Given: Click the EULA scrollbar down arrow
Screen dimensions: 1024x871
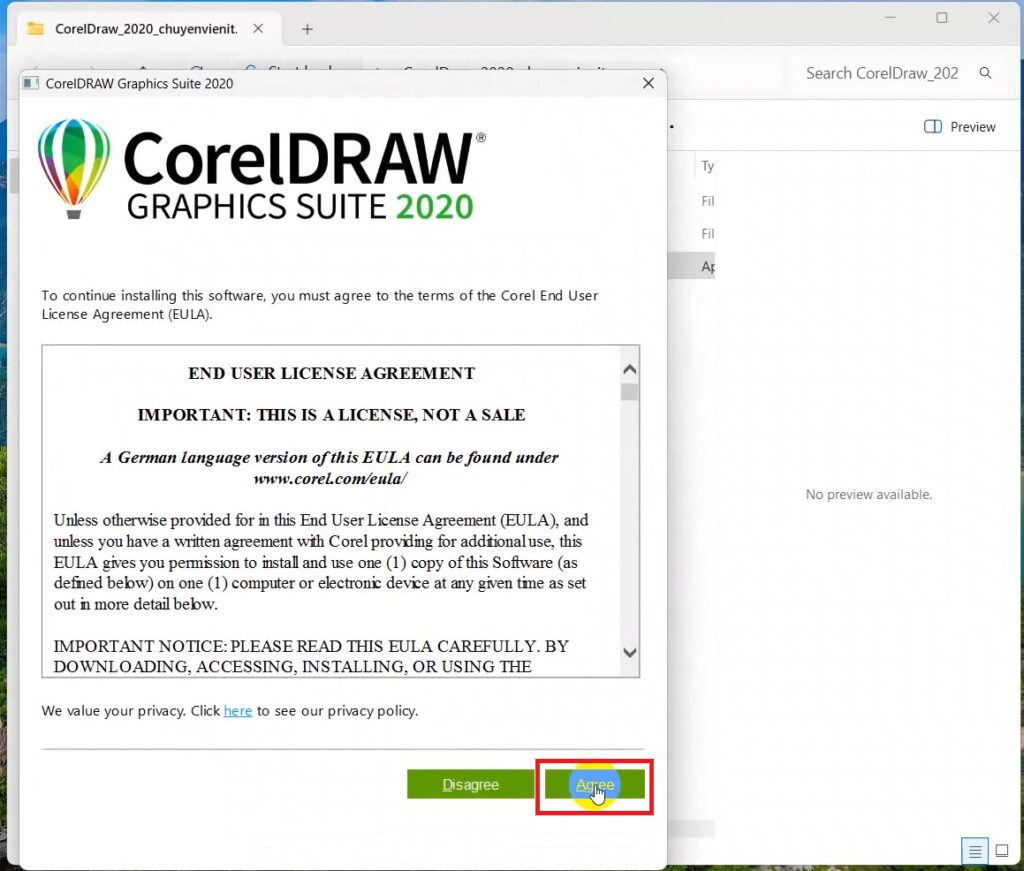Looking at the screenshot, I should coord(630,651).
